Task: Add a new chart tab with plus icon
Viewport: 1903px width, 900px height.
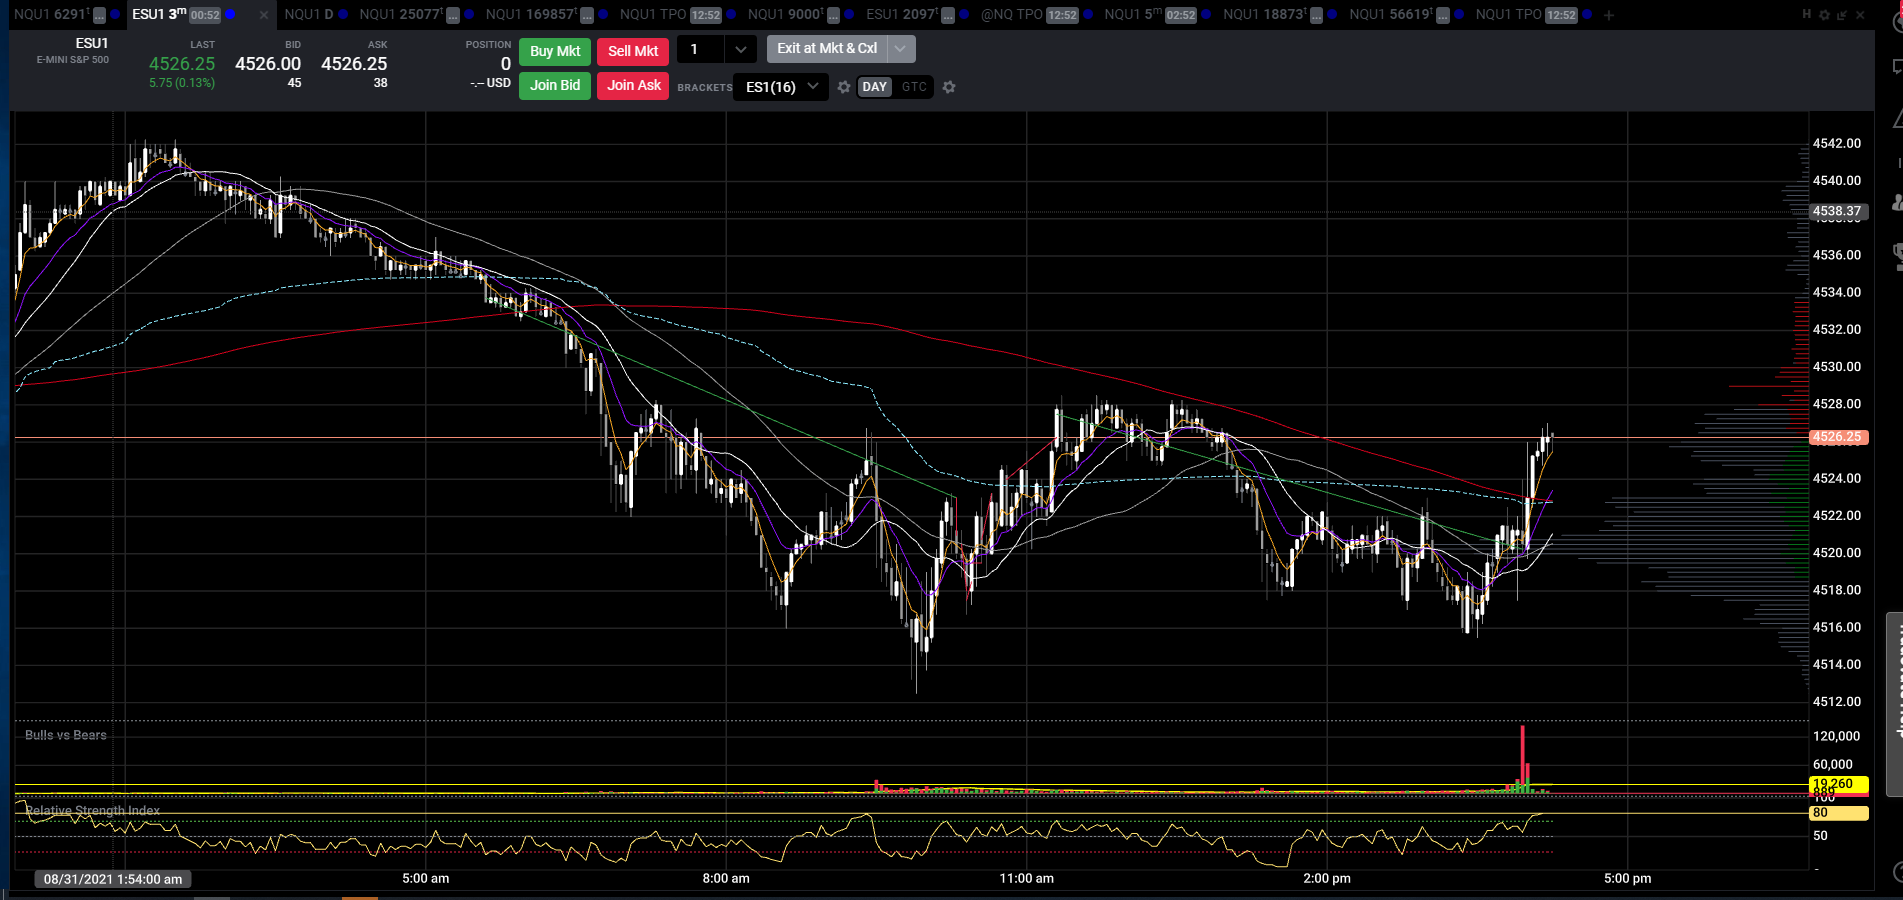Action: pos(1609,15)
